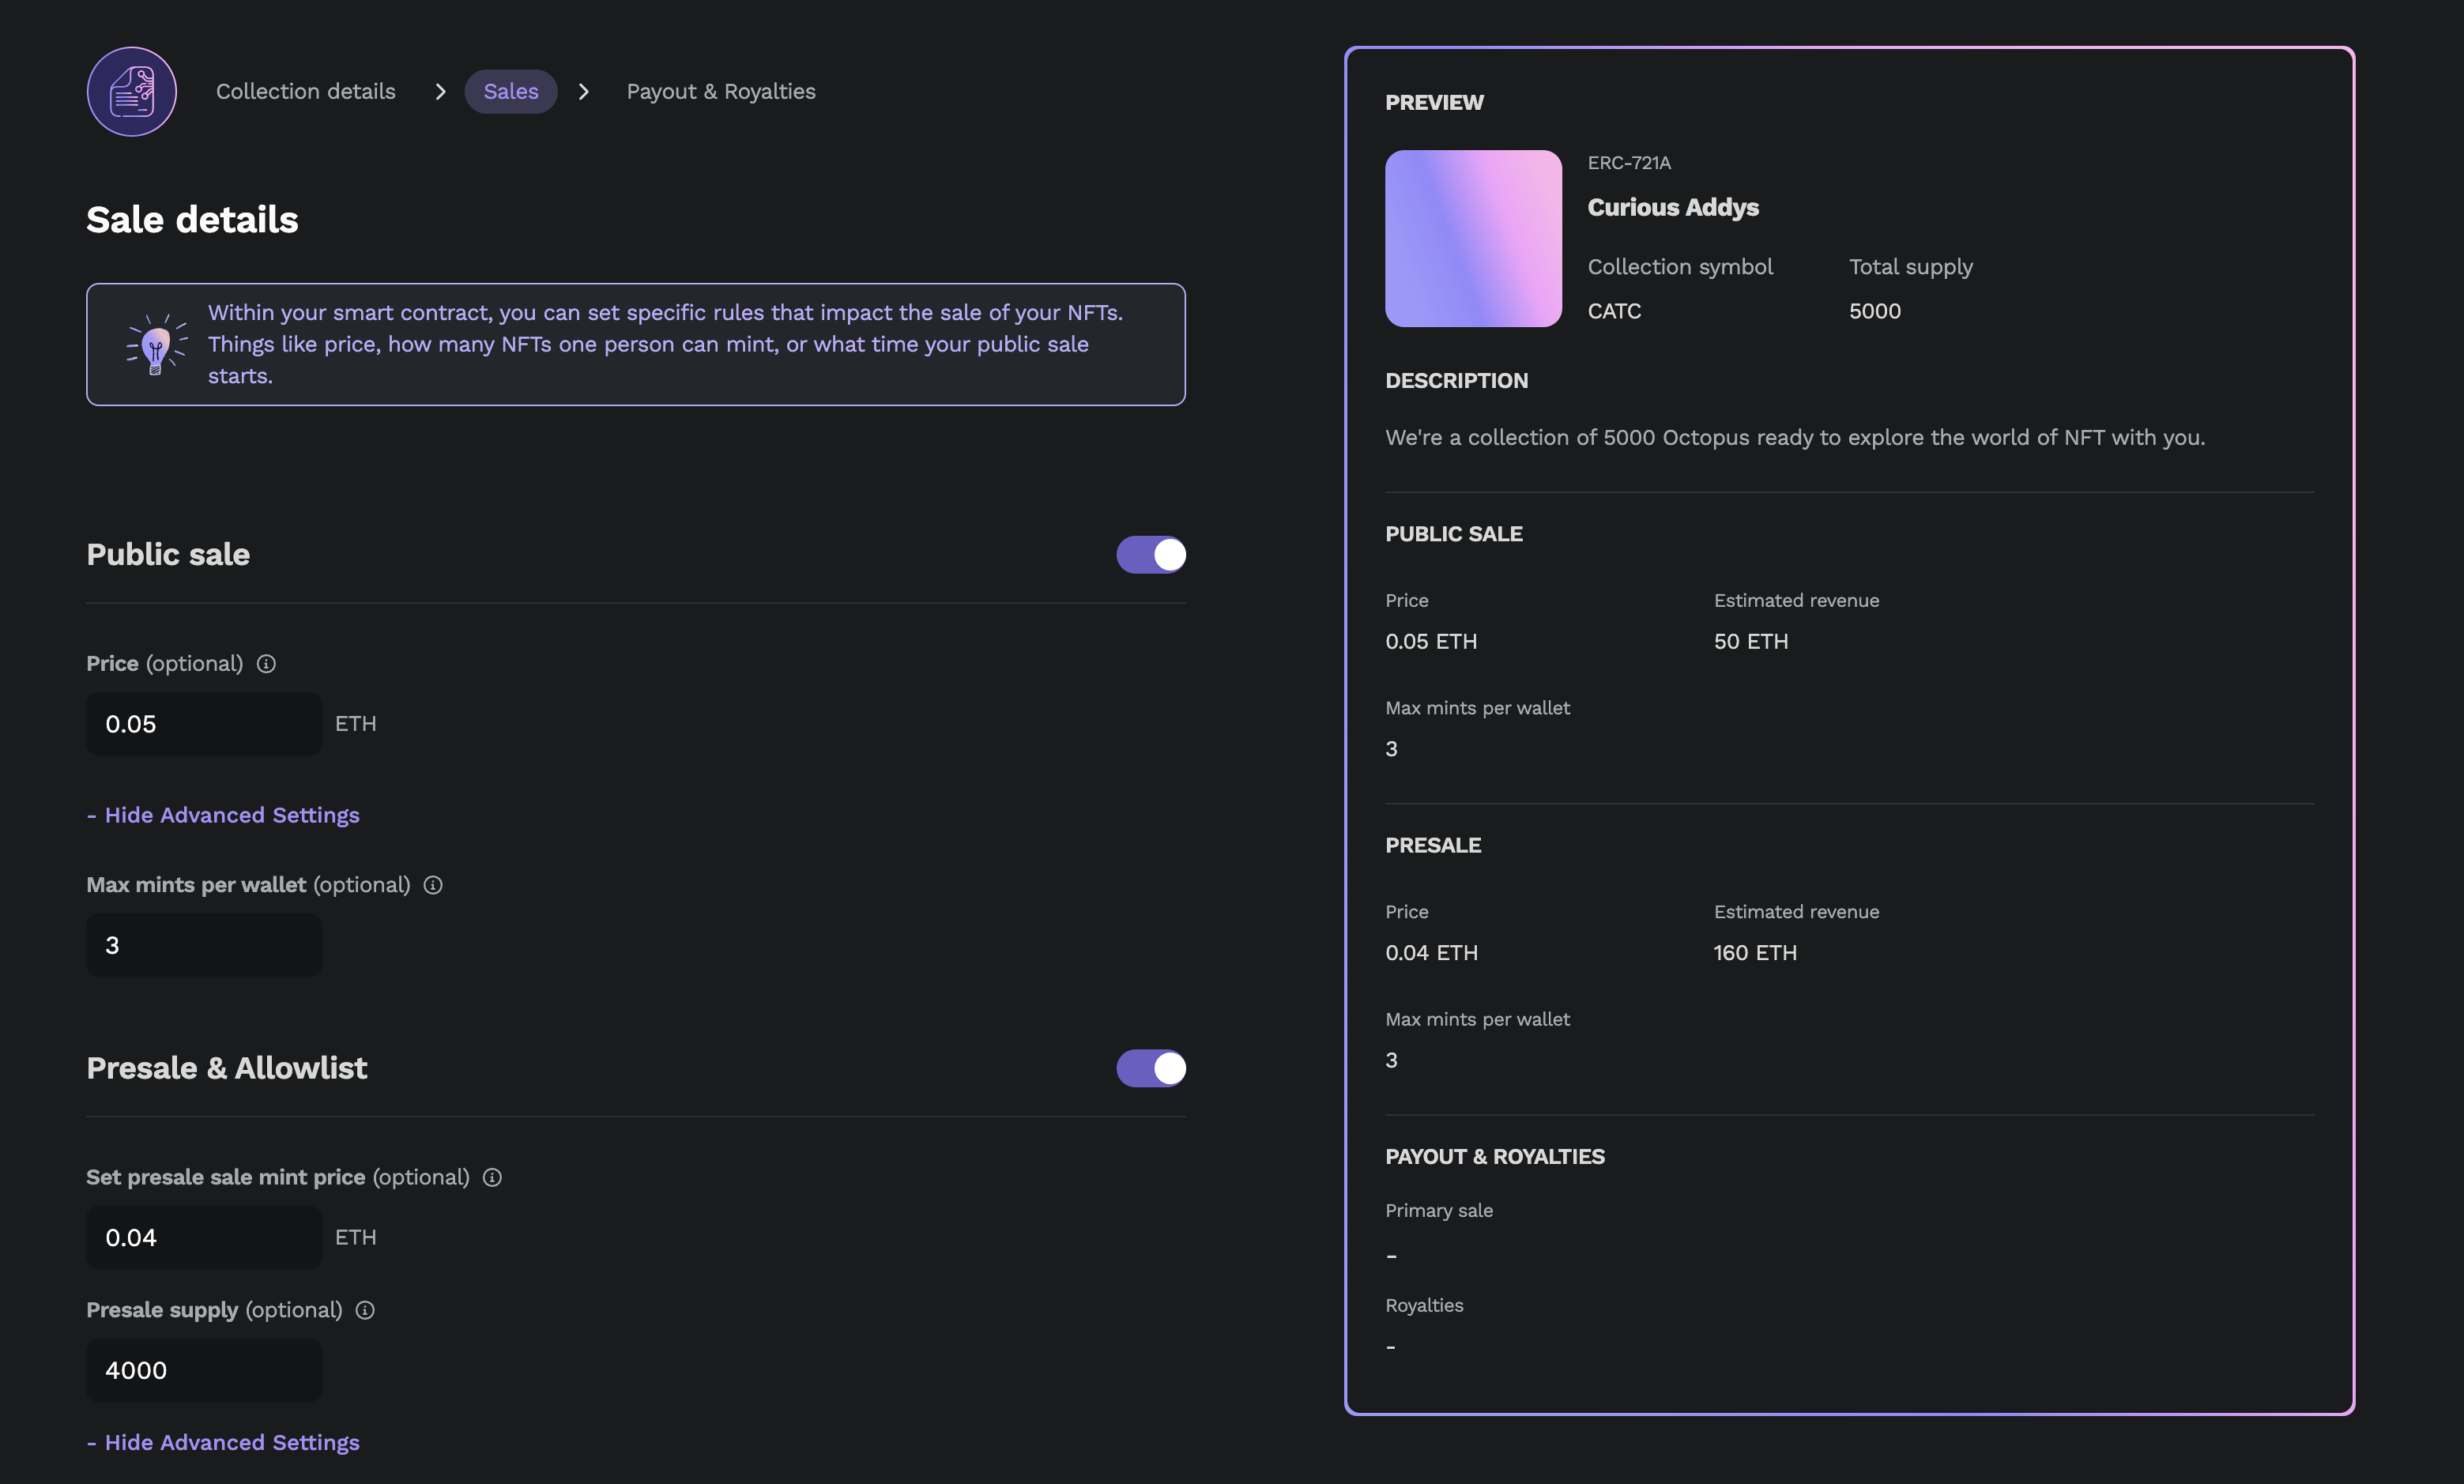This screenshot has width=2464, height=1484.
Task: Click chevron arrow after Collection details
Action: coord(440,91)
